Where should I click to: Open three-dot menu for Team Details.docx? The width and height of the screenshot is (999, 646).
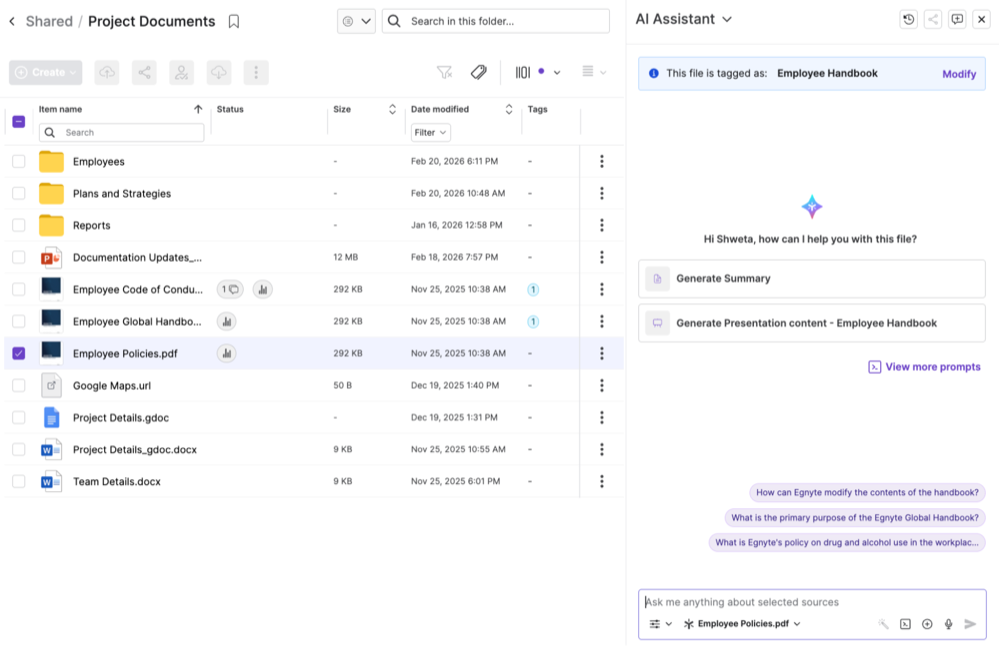[601, 481]
